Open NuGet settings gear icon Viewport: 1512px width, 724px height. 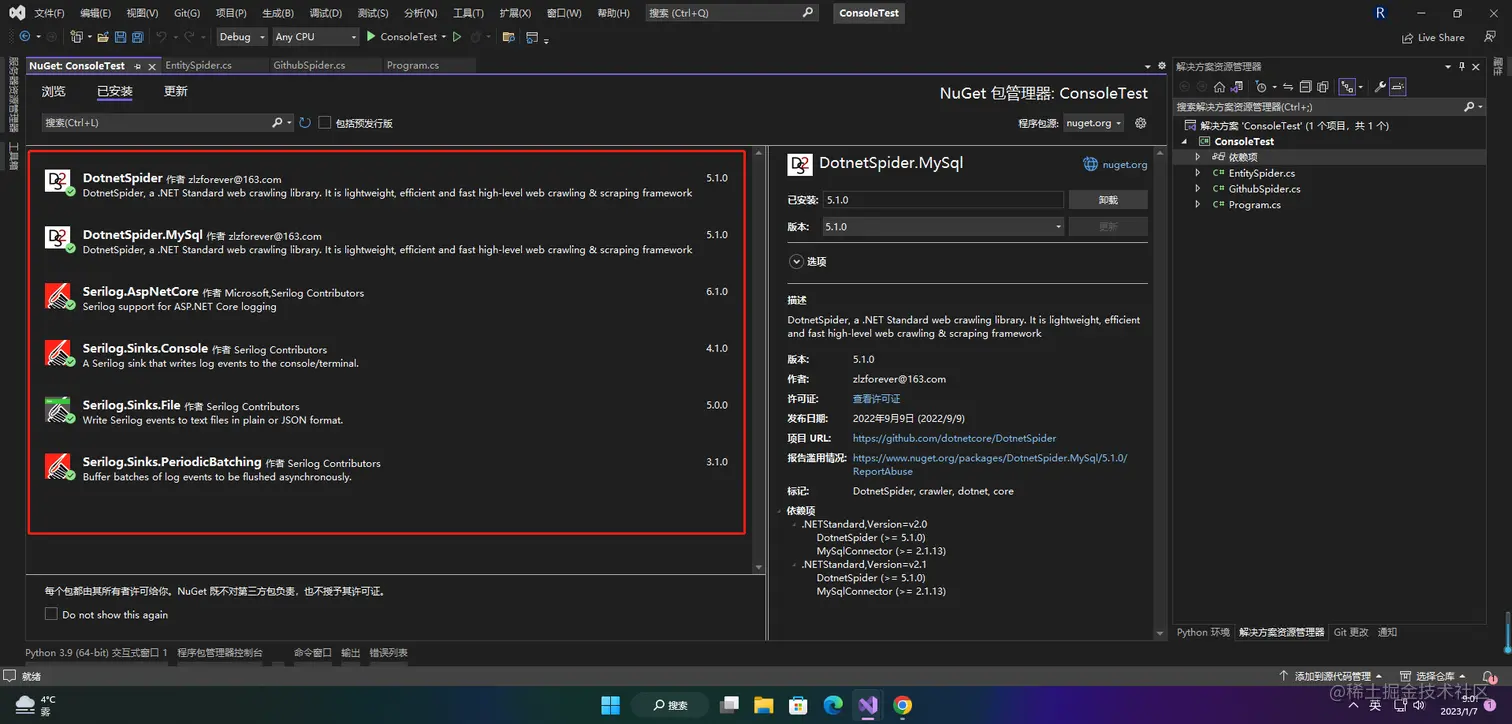pos(1140,123)
